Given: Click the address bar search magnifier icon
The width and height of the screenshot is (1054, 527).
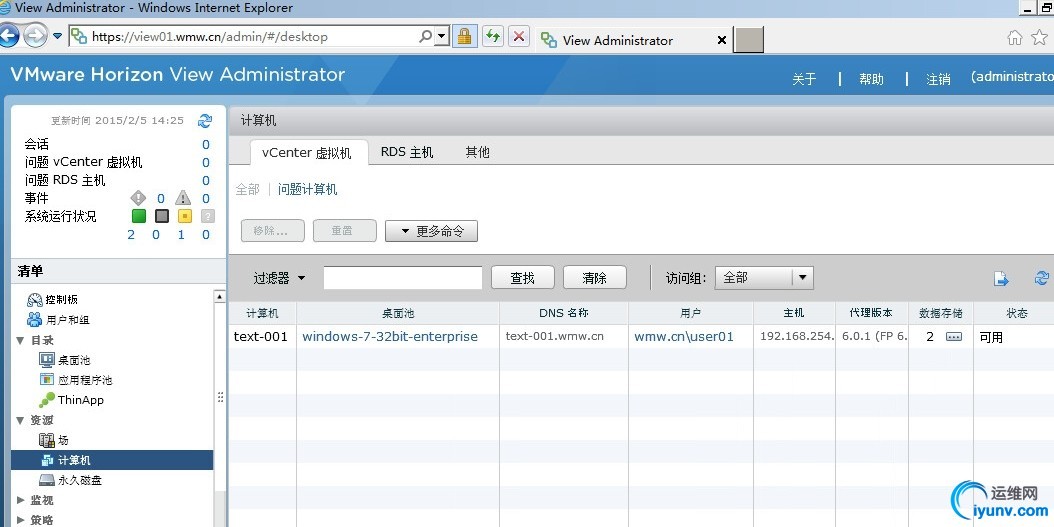Looking at the screenshot, I should 425,36.
